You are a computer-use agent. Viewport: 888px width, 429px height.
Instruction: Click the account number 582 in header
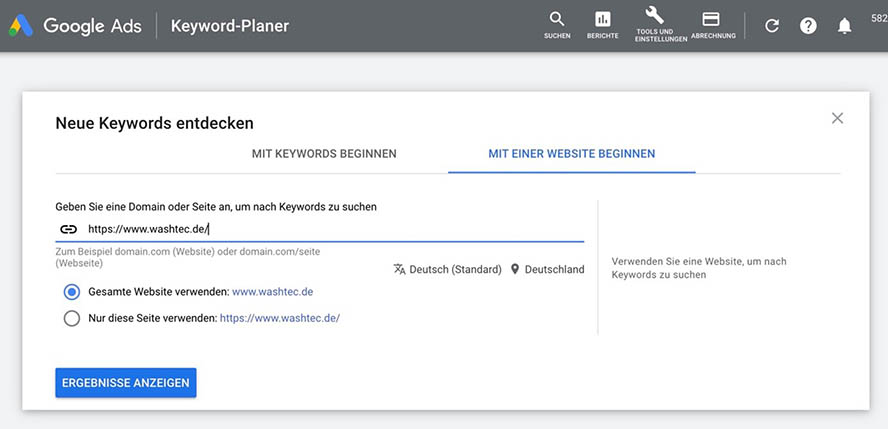(880, 18)
